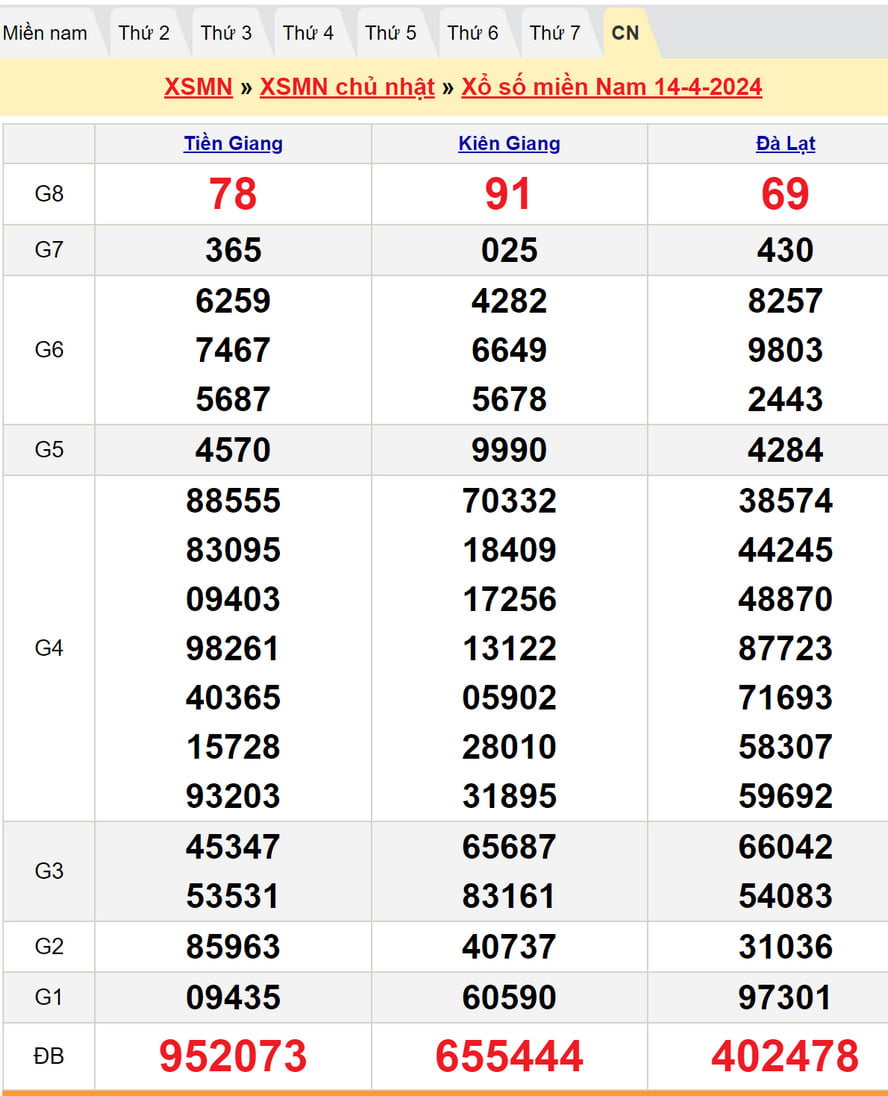Open the Tiền Giang province link

233,144
